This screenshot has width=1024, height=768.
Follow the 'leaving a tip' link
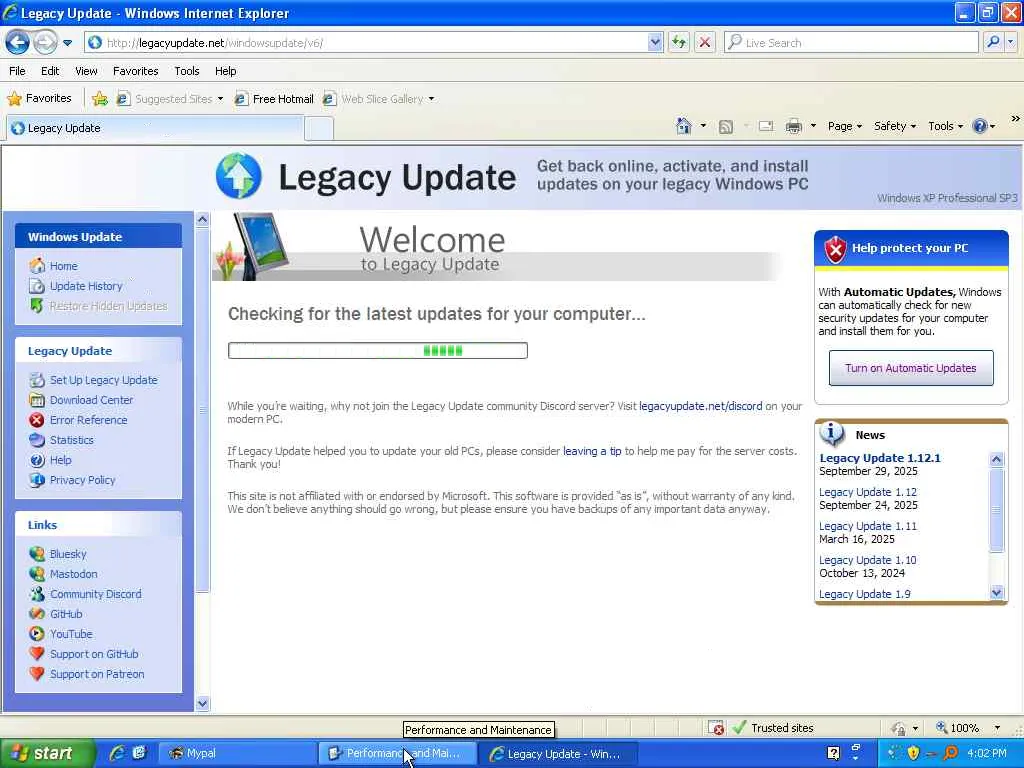point(592,451)
